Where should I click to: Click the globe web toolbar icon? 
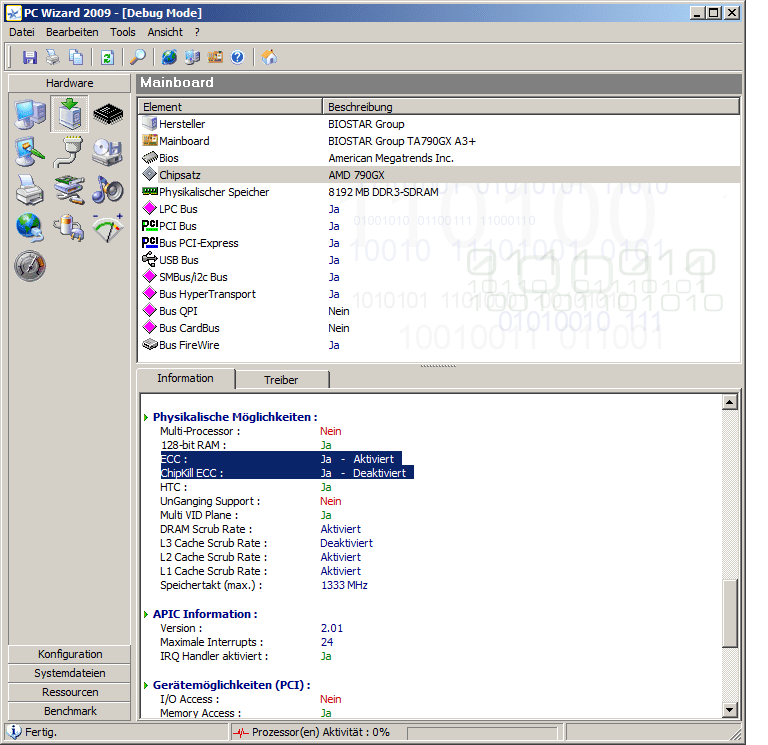[169, 57]
